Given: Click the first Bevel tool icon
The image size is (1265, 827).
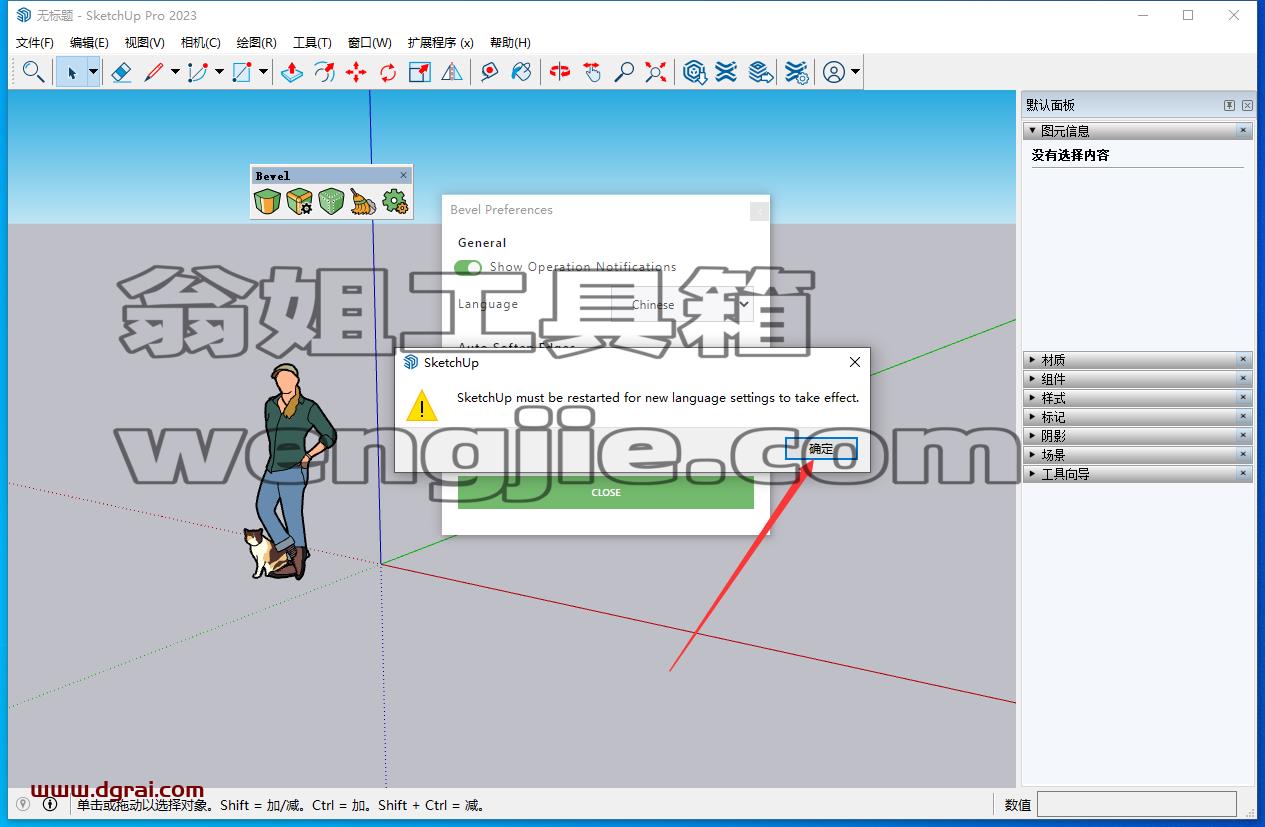Looking at the screenshot, I should pos(267,202).
